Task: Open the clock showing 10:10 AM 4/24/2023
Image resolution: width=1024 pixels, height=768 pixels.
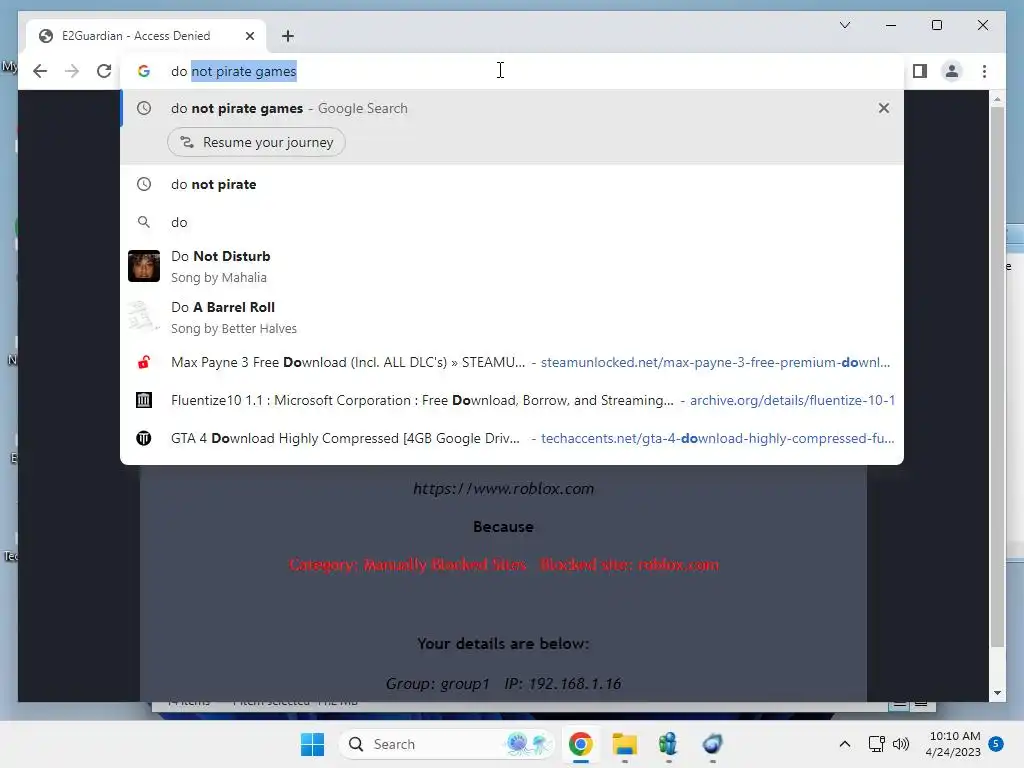Action: [x=953, y=744]
